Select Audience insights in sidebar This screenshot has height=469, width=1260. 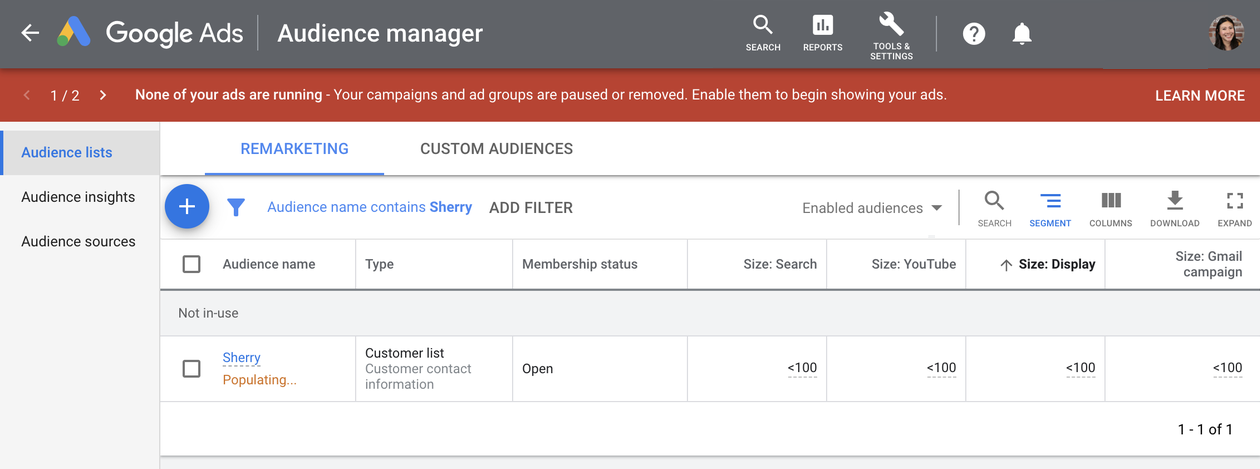(78, 197)
